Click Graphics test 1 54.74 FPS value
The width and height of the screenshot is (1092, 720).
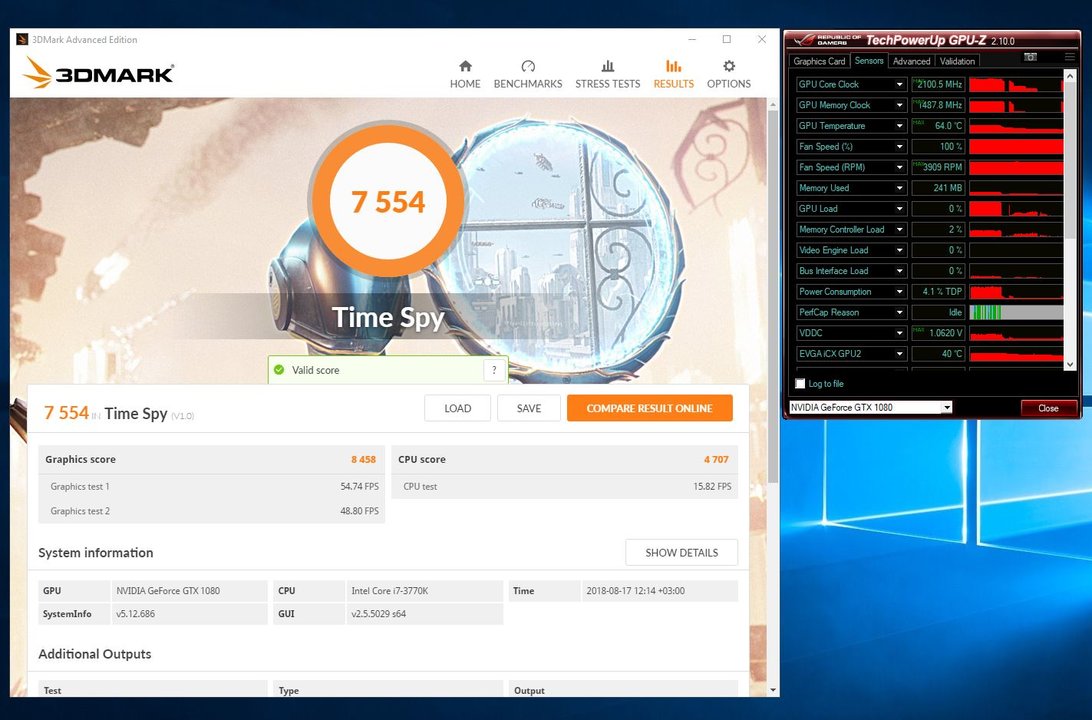359,487
